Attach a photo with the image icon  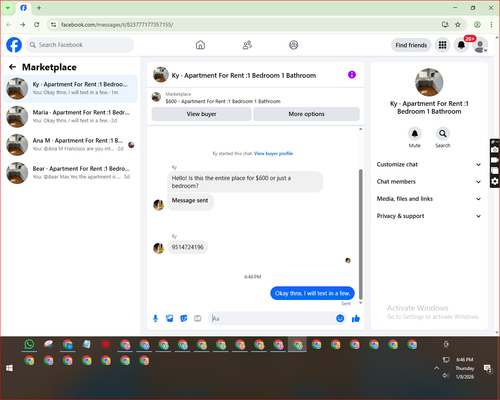pyautogui.click(x=170, y=319)
